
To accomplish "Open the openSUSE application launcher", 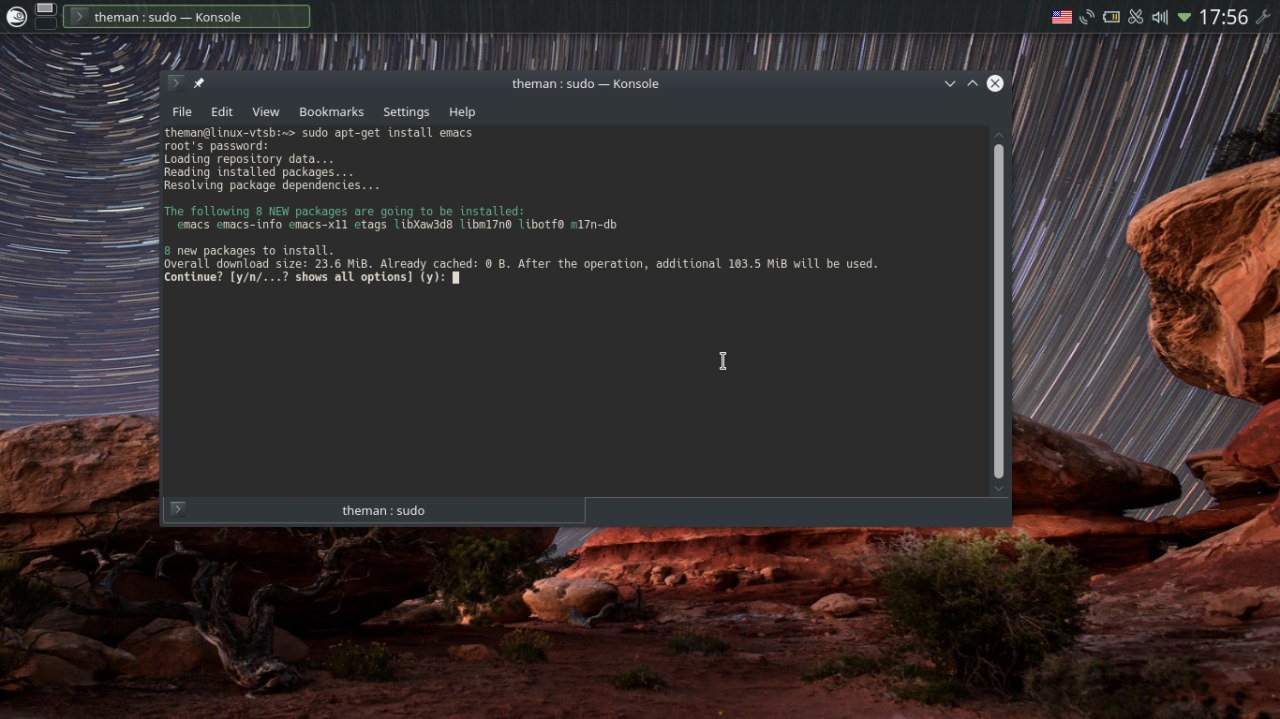I will click(x=16, y=16).
